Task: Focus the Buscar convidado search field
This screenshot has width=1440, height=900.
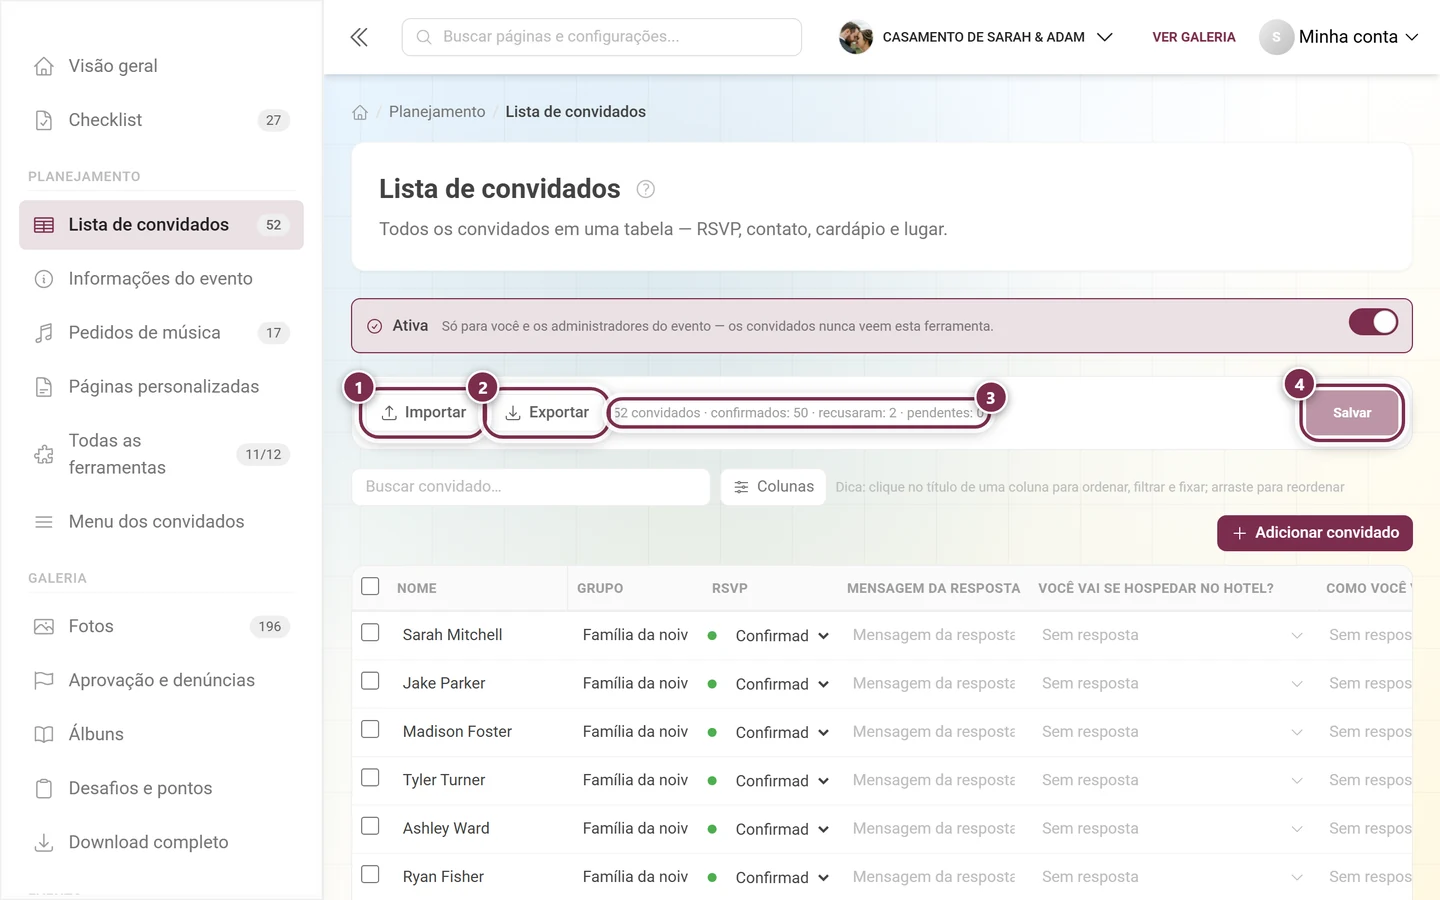Action: pos(531,487)
